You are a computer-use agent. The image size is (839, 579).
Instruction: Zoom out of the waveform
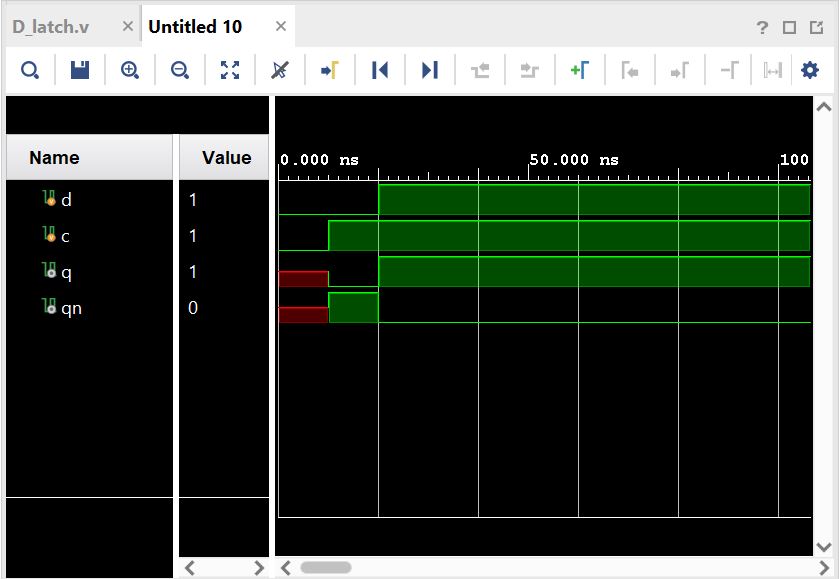coord(180,70)
